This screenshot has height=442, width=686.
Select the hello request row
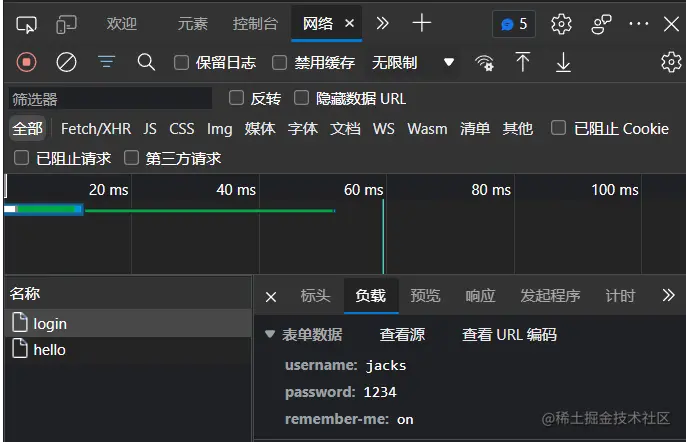pyautogui.click(x=128, y=350)
